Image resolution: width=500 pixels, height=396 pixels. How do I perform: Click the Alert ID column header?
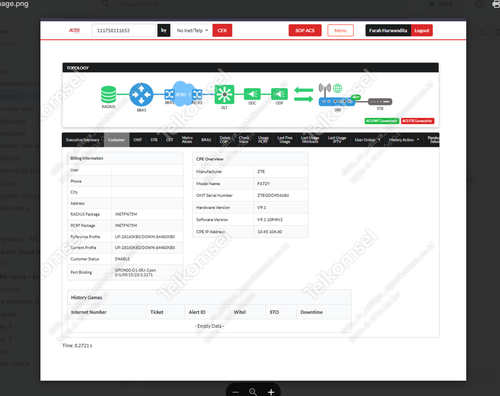(197, 312)
